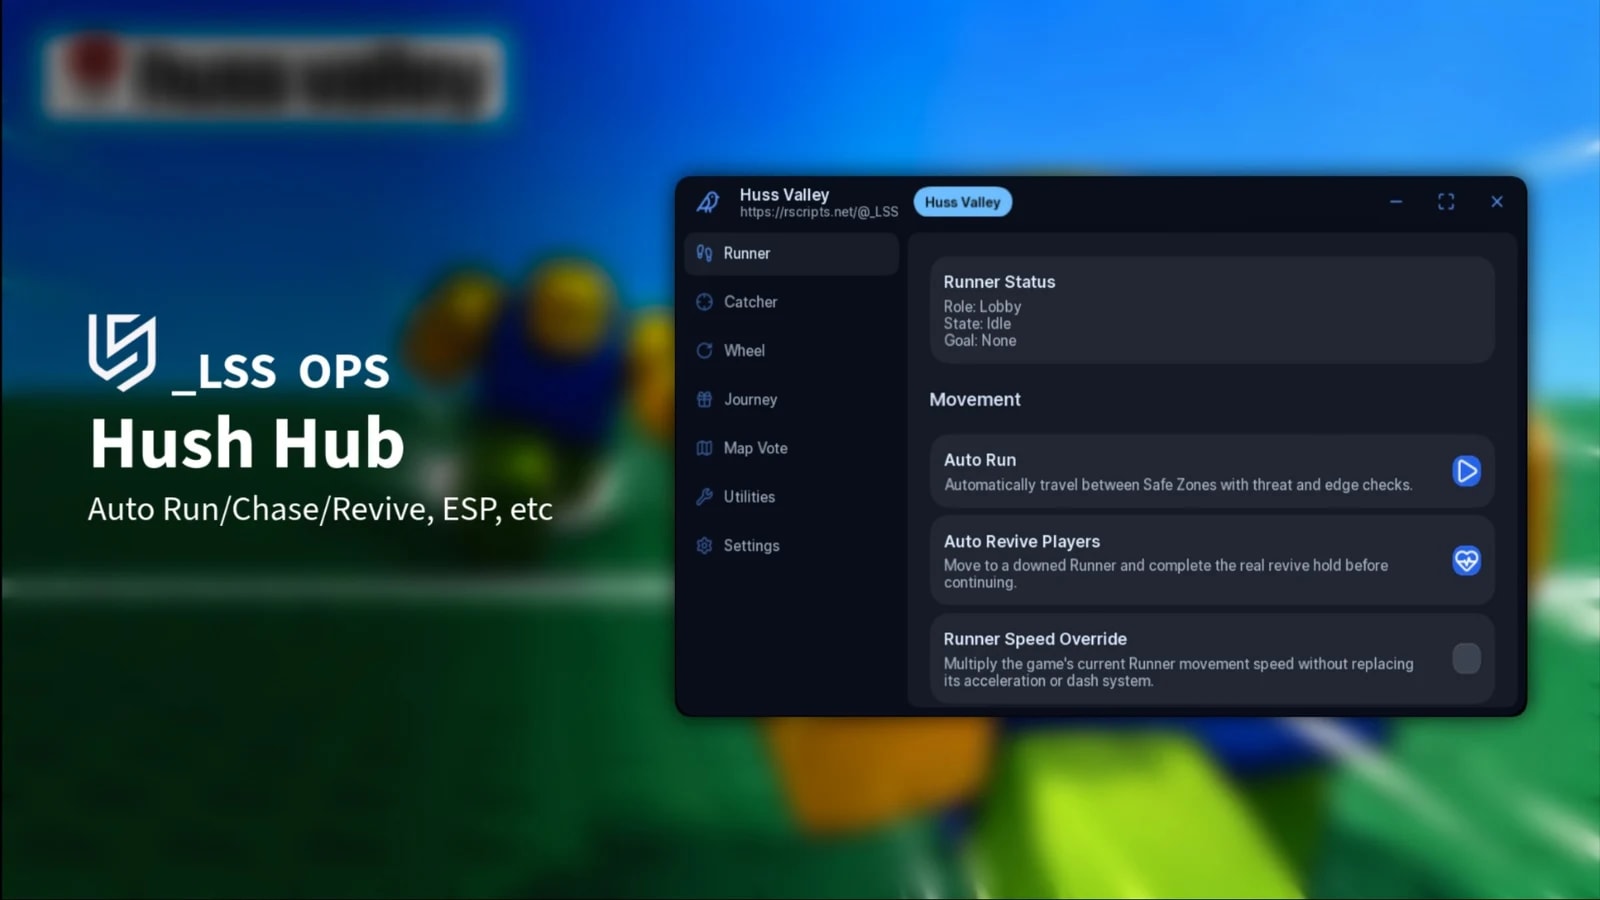Toggle Auto Revive Players
Image resolution: width=1600 pixels, height=900 pixels.
[1466, 561]
